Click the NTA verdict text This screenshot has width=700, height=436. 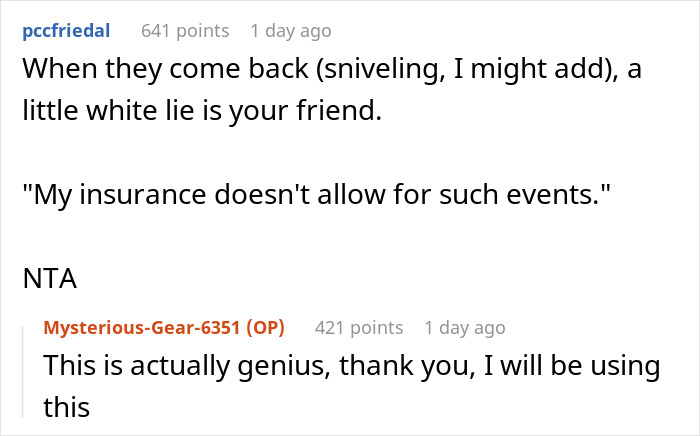pyautogui.click(x=49, y=279)
